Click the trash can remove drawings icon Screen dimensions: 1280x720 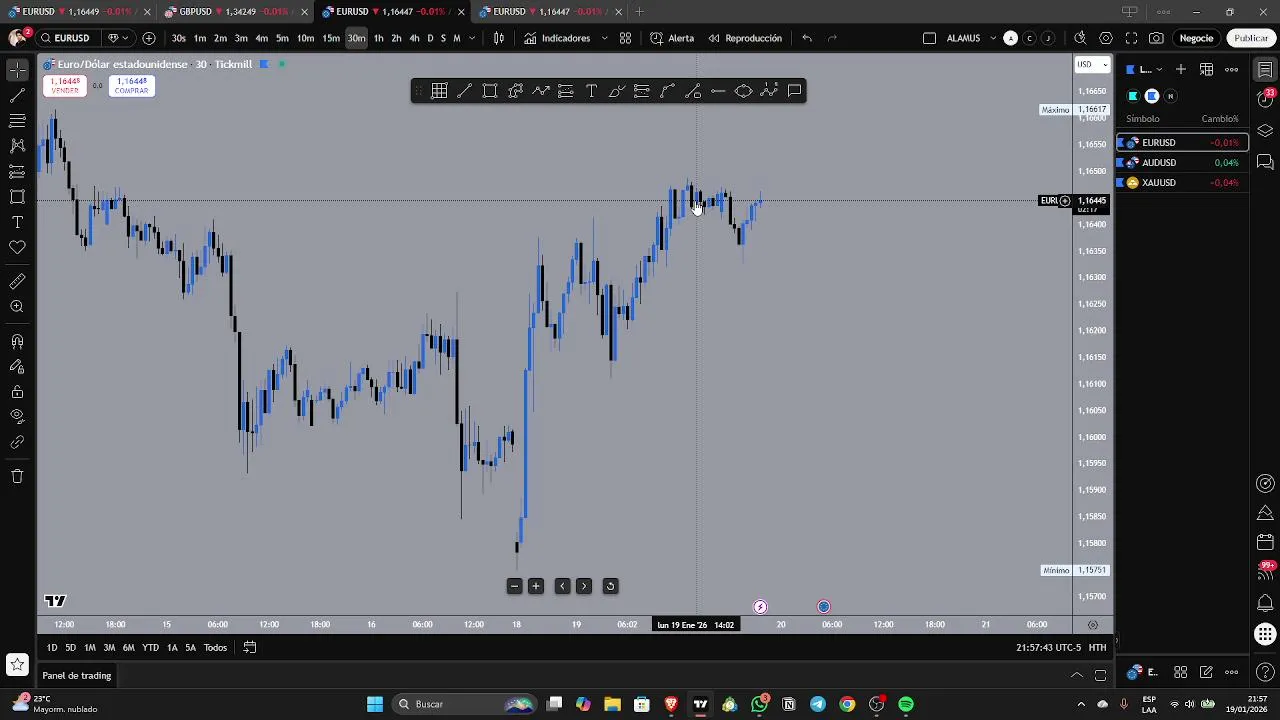[x=17, y=476]
